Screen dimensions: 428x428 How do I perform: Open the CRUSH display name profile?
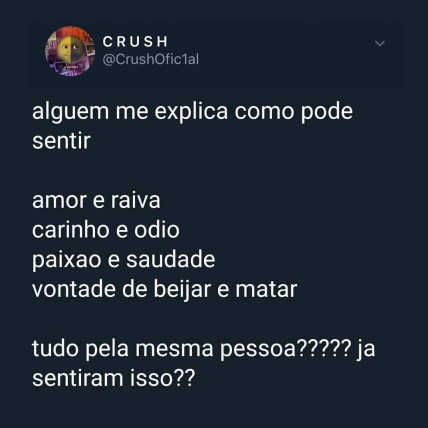135,42
